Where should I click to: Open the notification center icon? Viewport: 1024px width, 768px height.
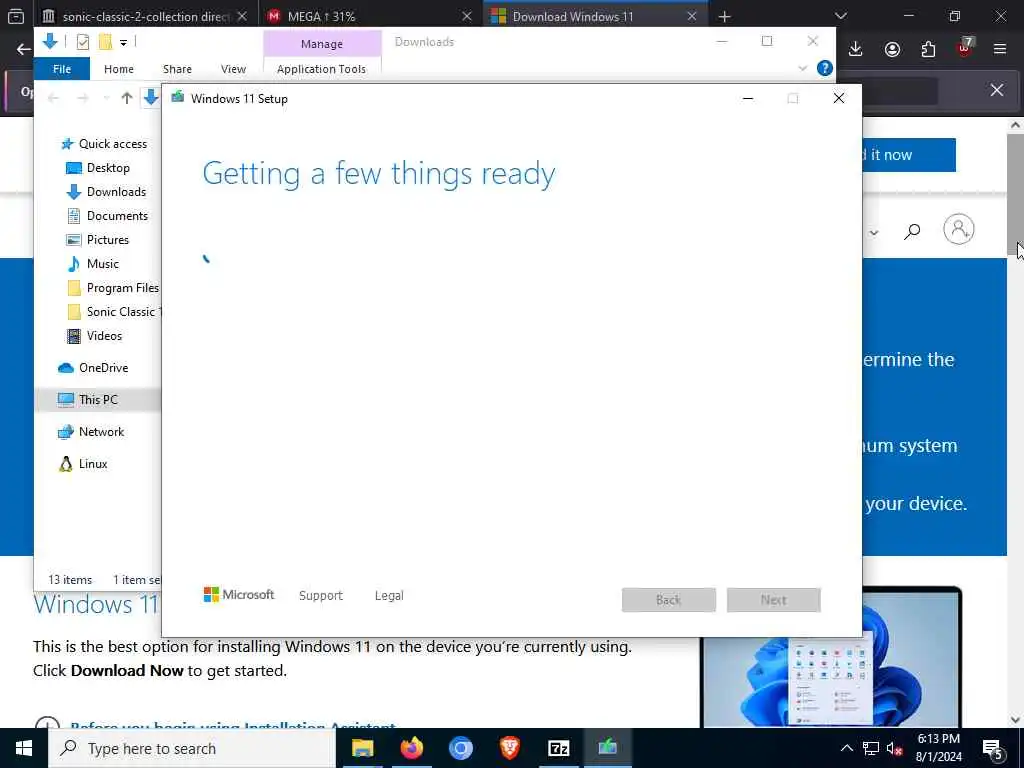[x=993, y=749]
